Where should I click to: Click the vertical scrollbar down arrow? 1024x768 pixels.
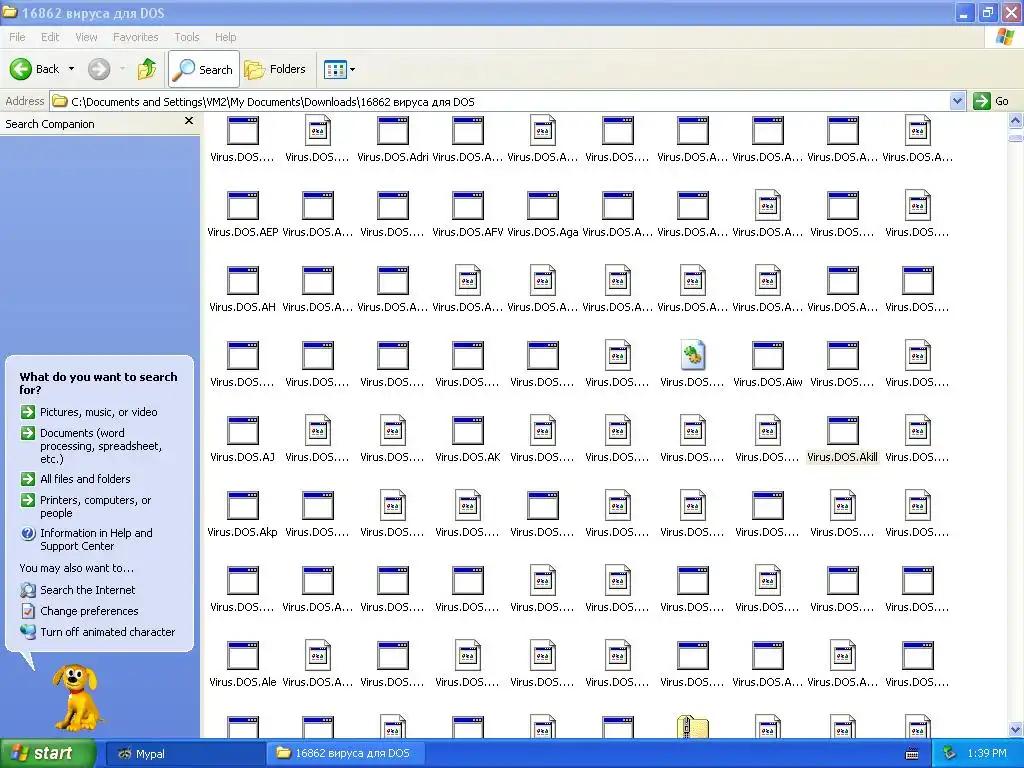[x=1016, y=729]
